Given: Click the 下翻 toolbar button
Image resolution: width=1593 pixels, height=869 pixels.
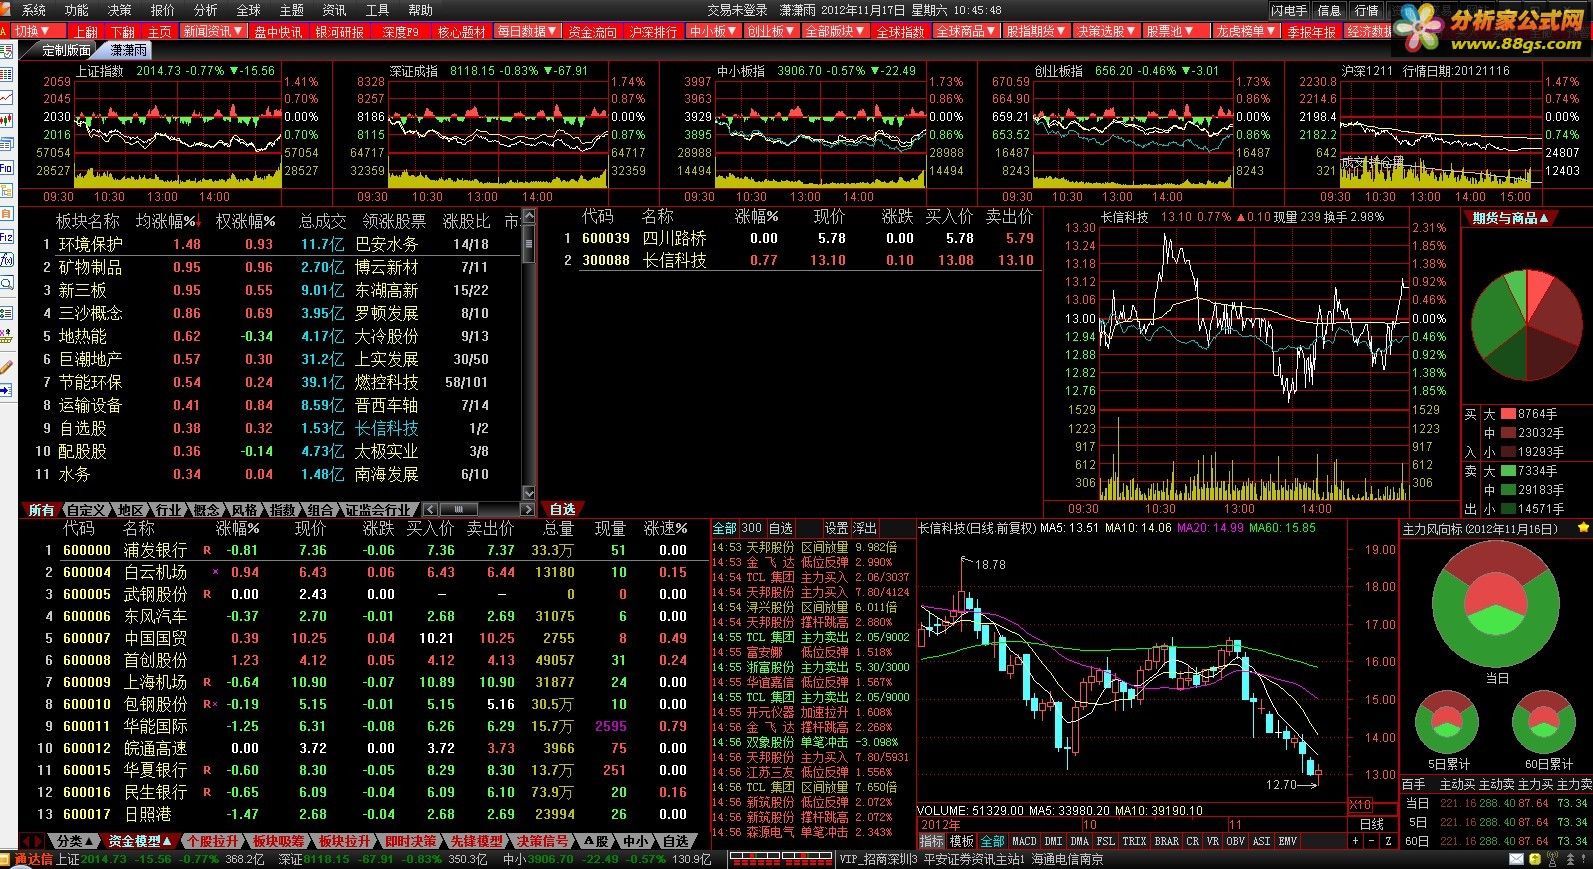Looking at the screenshot, I should pyautogui.click(x=122, y=31).
